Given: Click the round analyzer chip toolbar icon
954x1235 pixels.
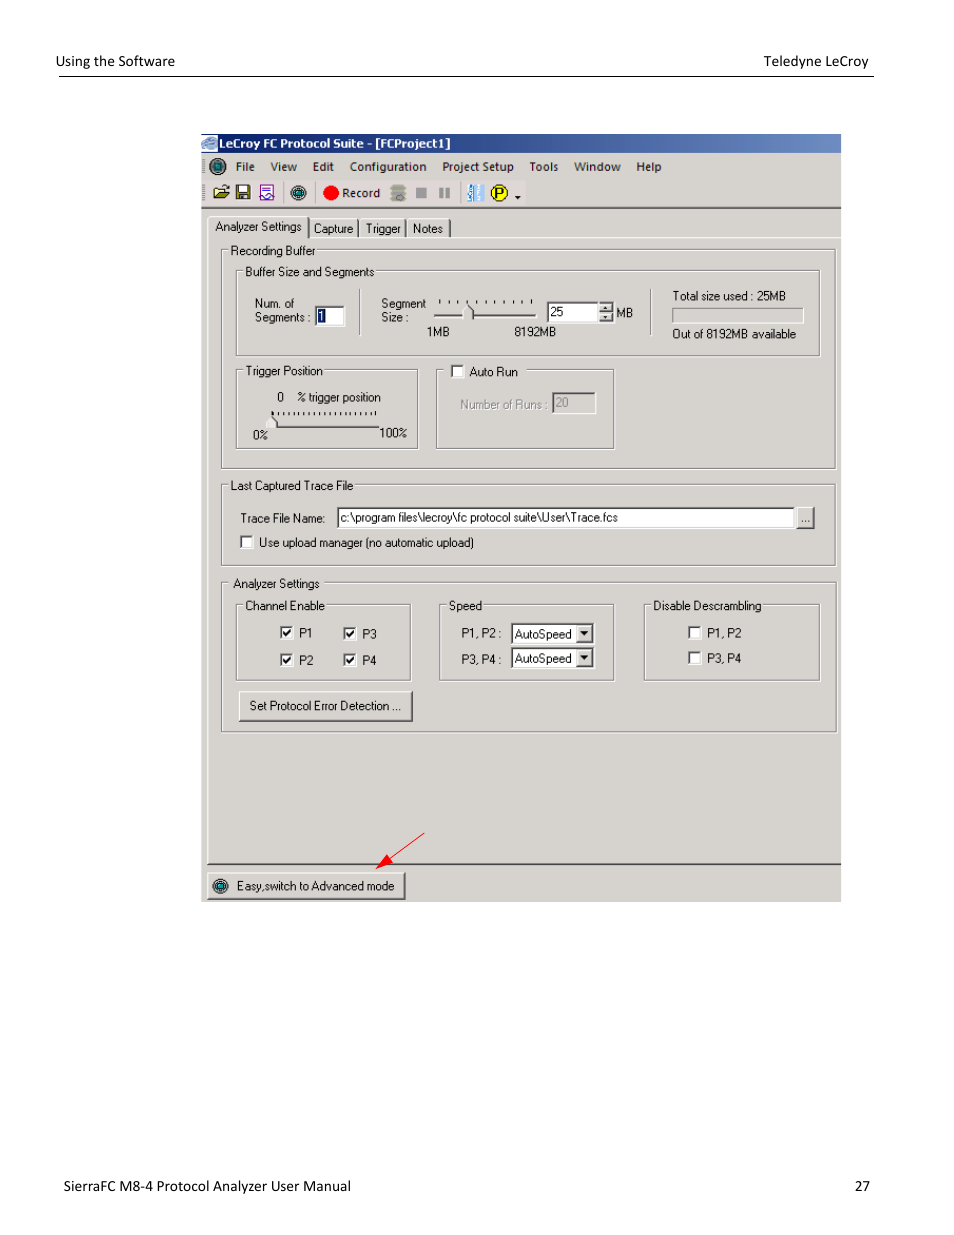Looking at the screenshot, I should point(298,193).
